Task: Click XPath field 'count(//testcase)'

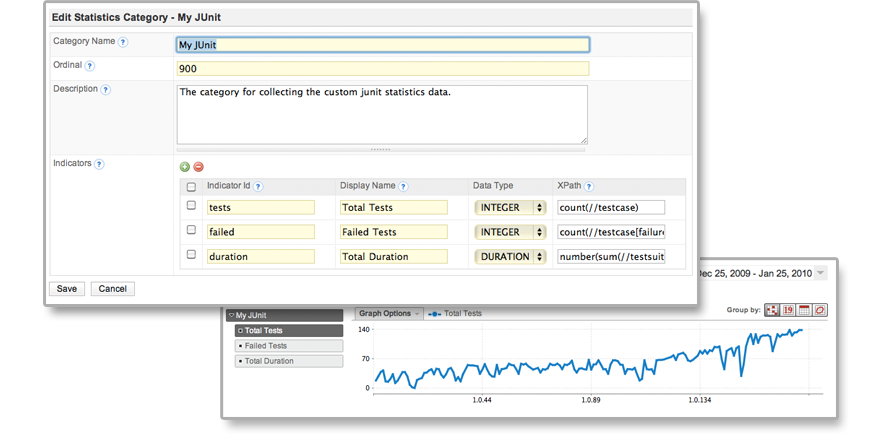Action: coord(611,208)
